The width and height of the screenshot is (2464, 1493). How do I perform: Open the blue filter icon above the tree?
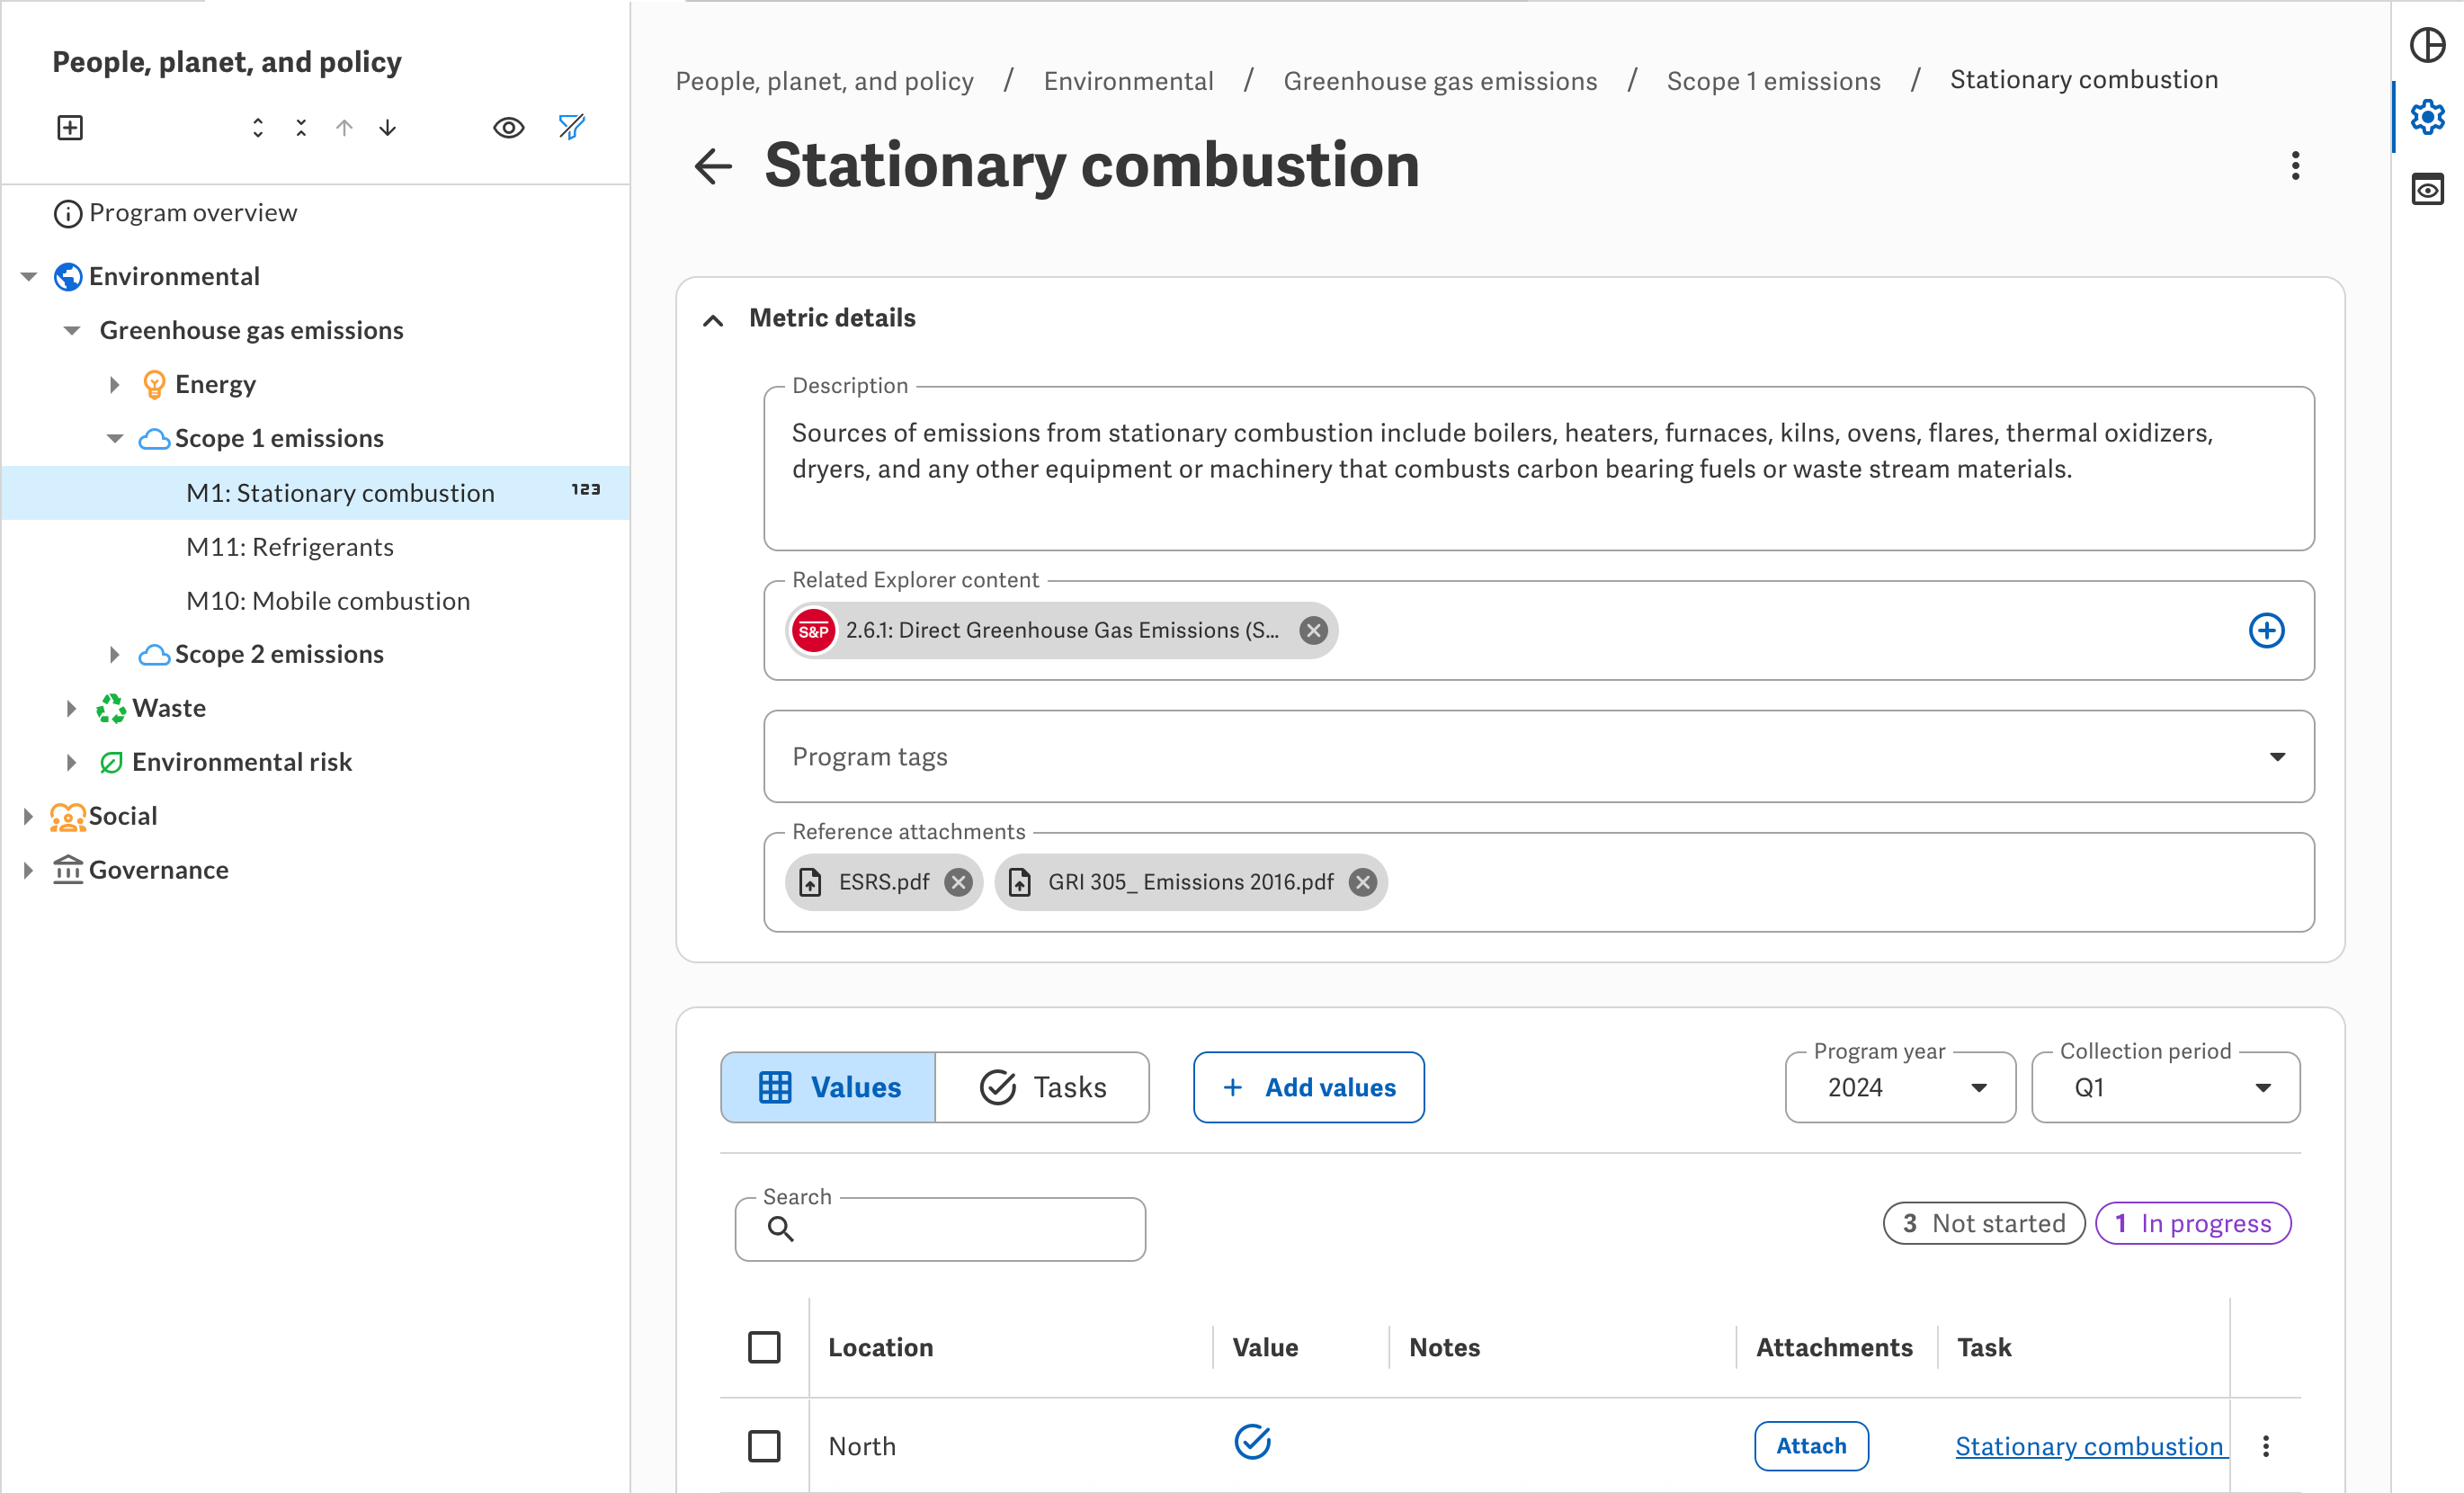571,127
